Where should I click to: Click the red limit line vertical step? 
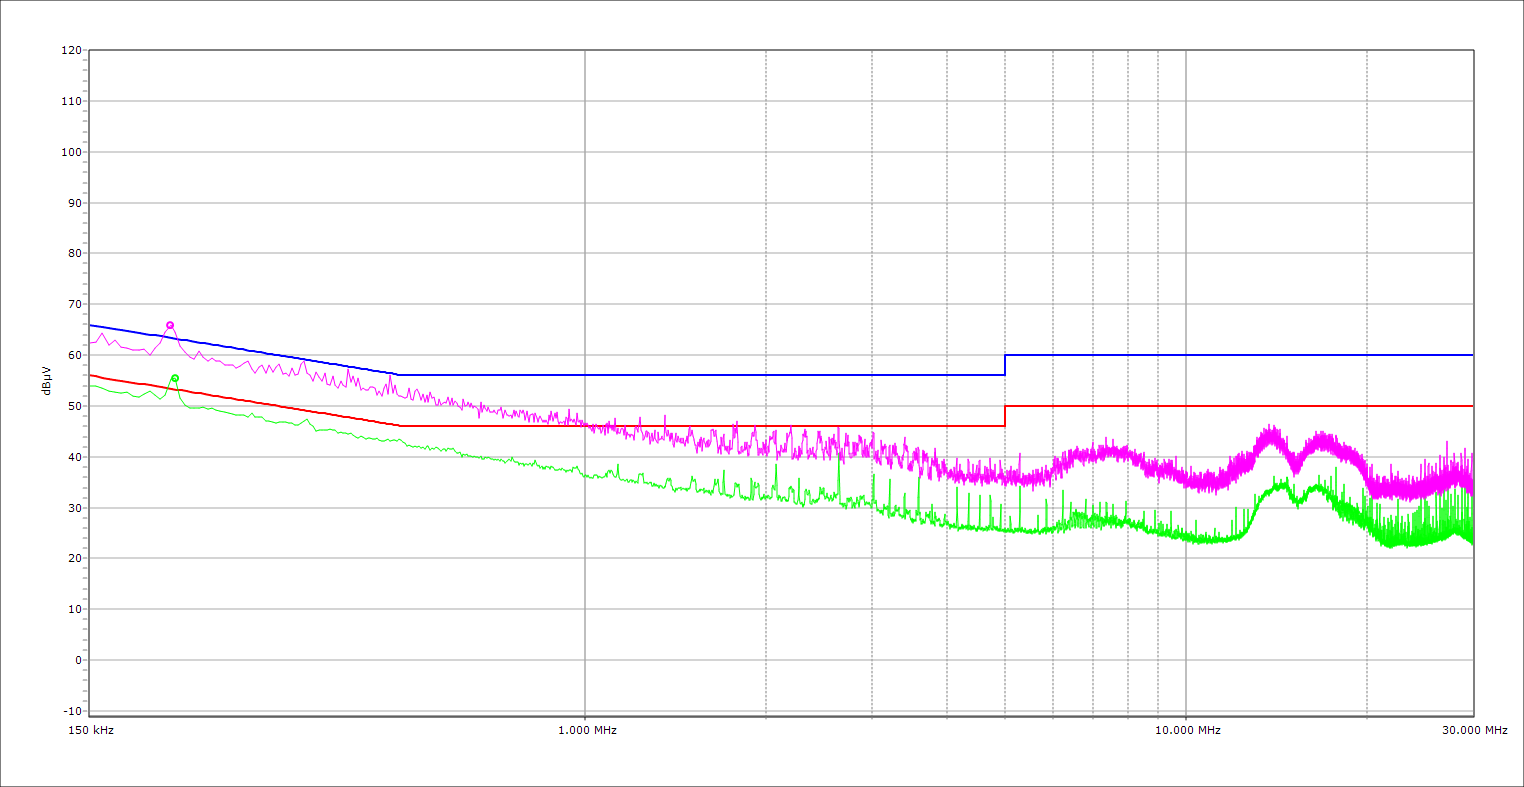[1005, 416]
